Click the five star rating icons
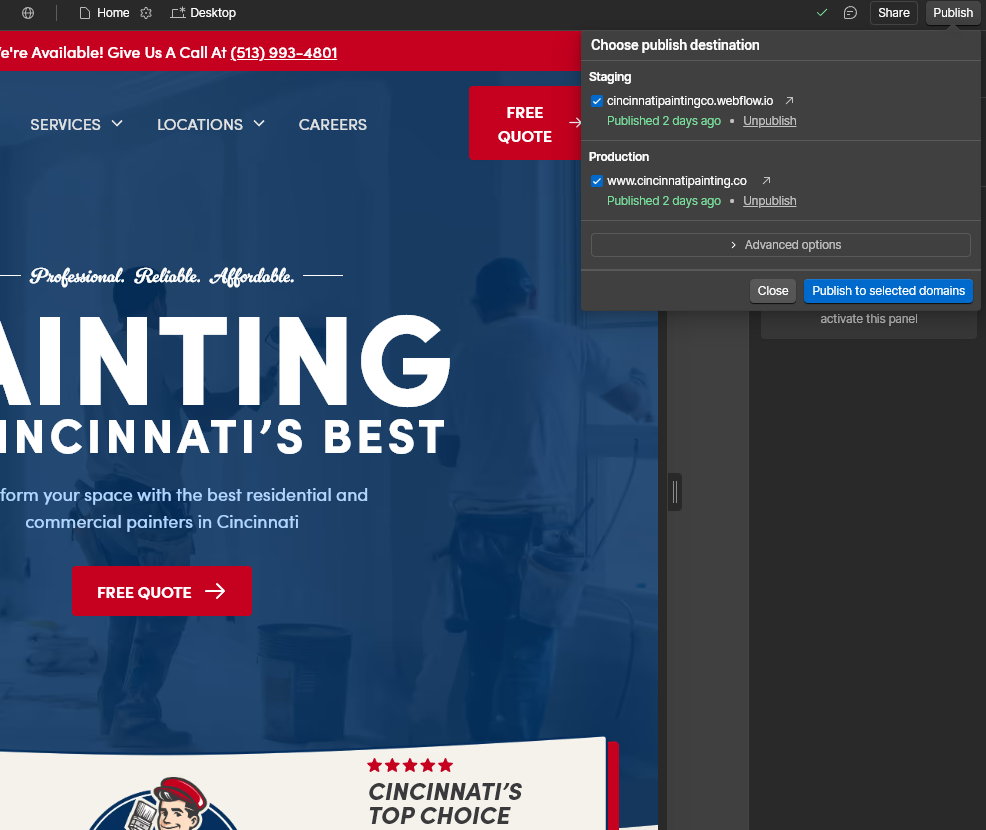Screen dimensions: 986x830 [x=410, y=765]
